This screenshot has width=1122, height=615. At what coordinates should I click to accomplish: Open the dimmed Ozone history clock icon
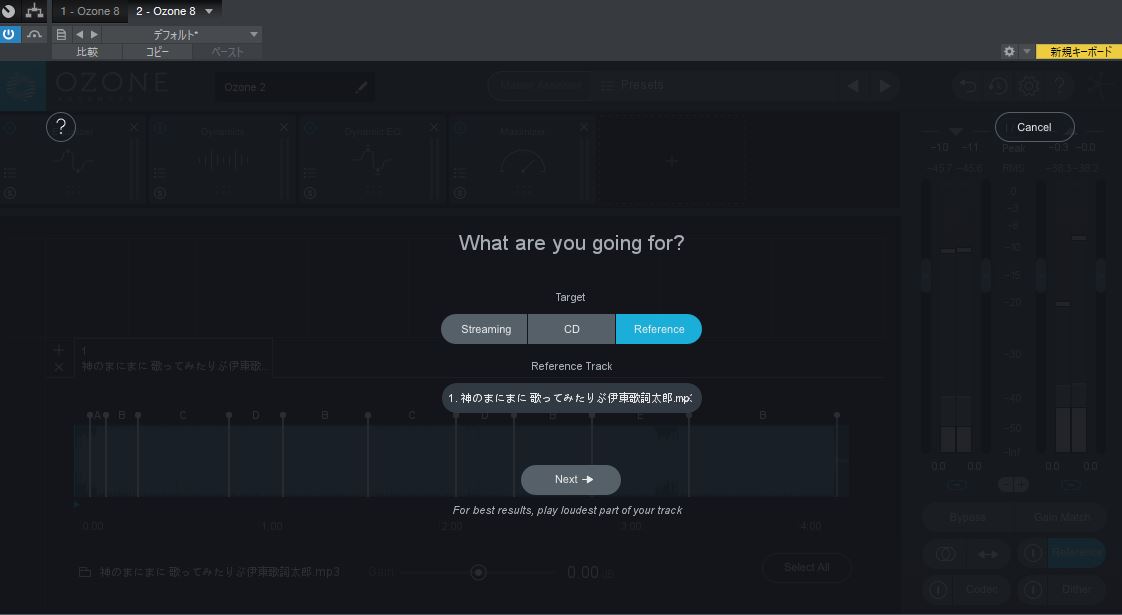pyautogui.click(x=998, y=86)
